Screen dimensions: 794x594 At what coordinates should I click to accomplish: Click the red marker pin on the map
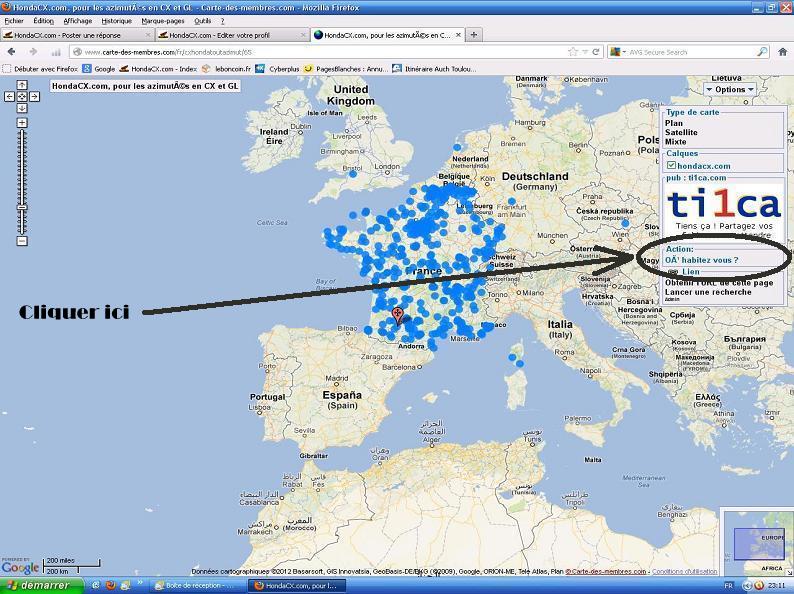click(398, 315)
